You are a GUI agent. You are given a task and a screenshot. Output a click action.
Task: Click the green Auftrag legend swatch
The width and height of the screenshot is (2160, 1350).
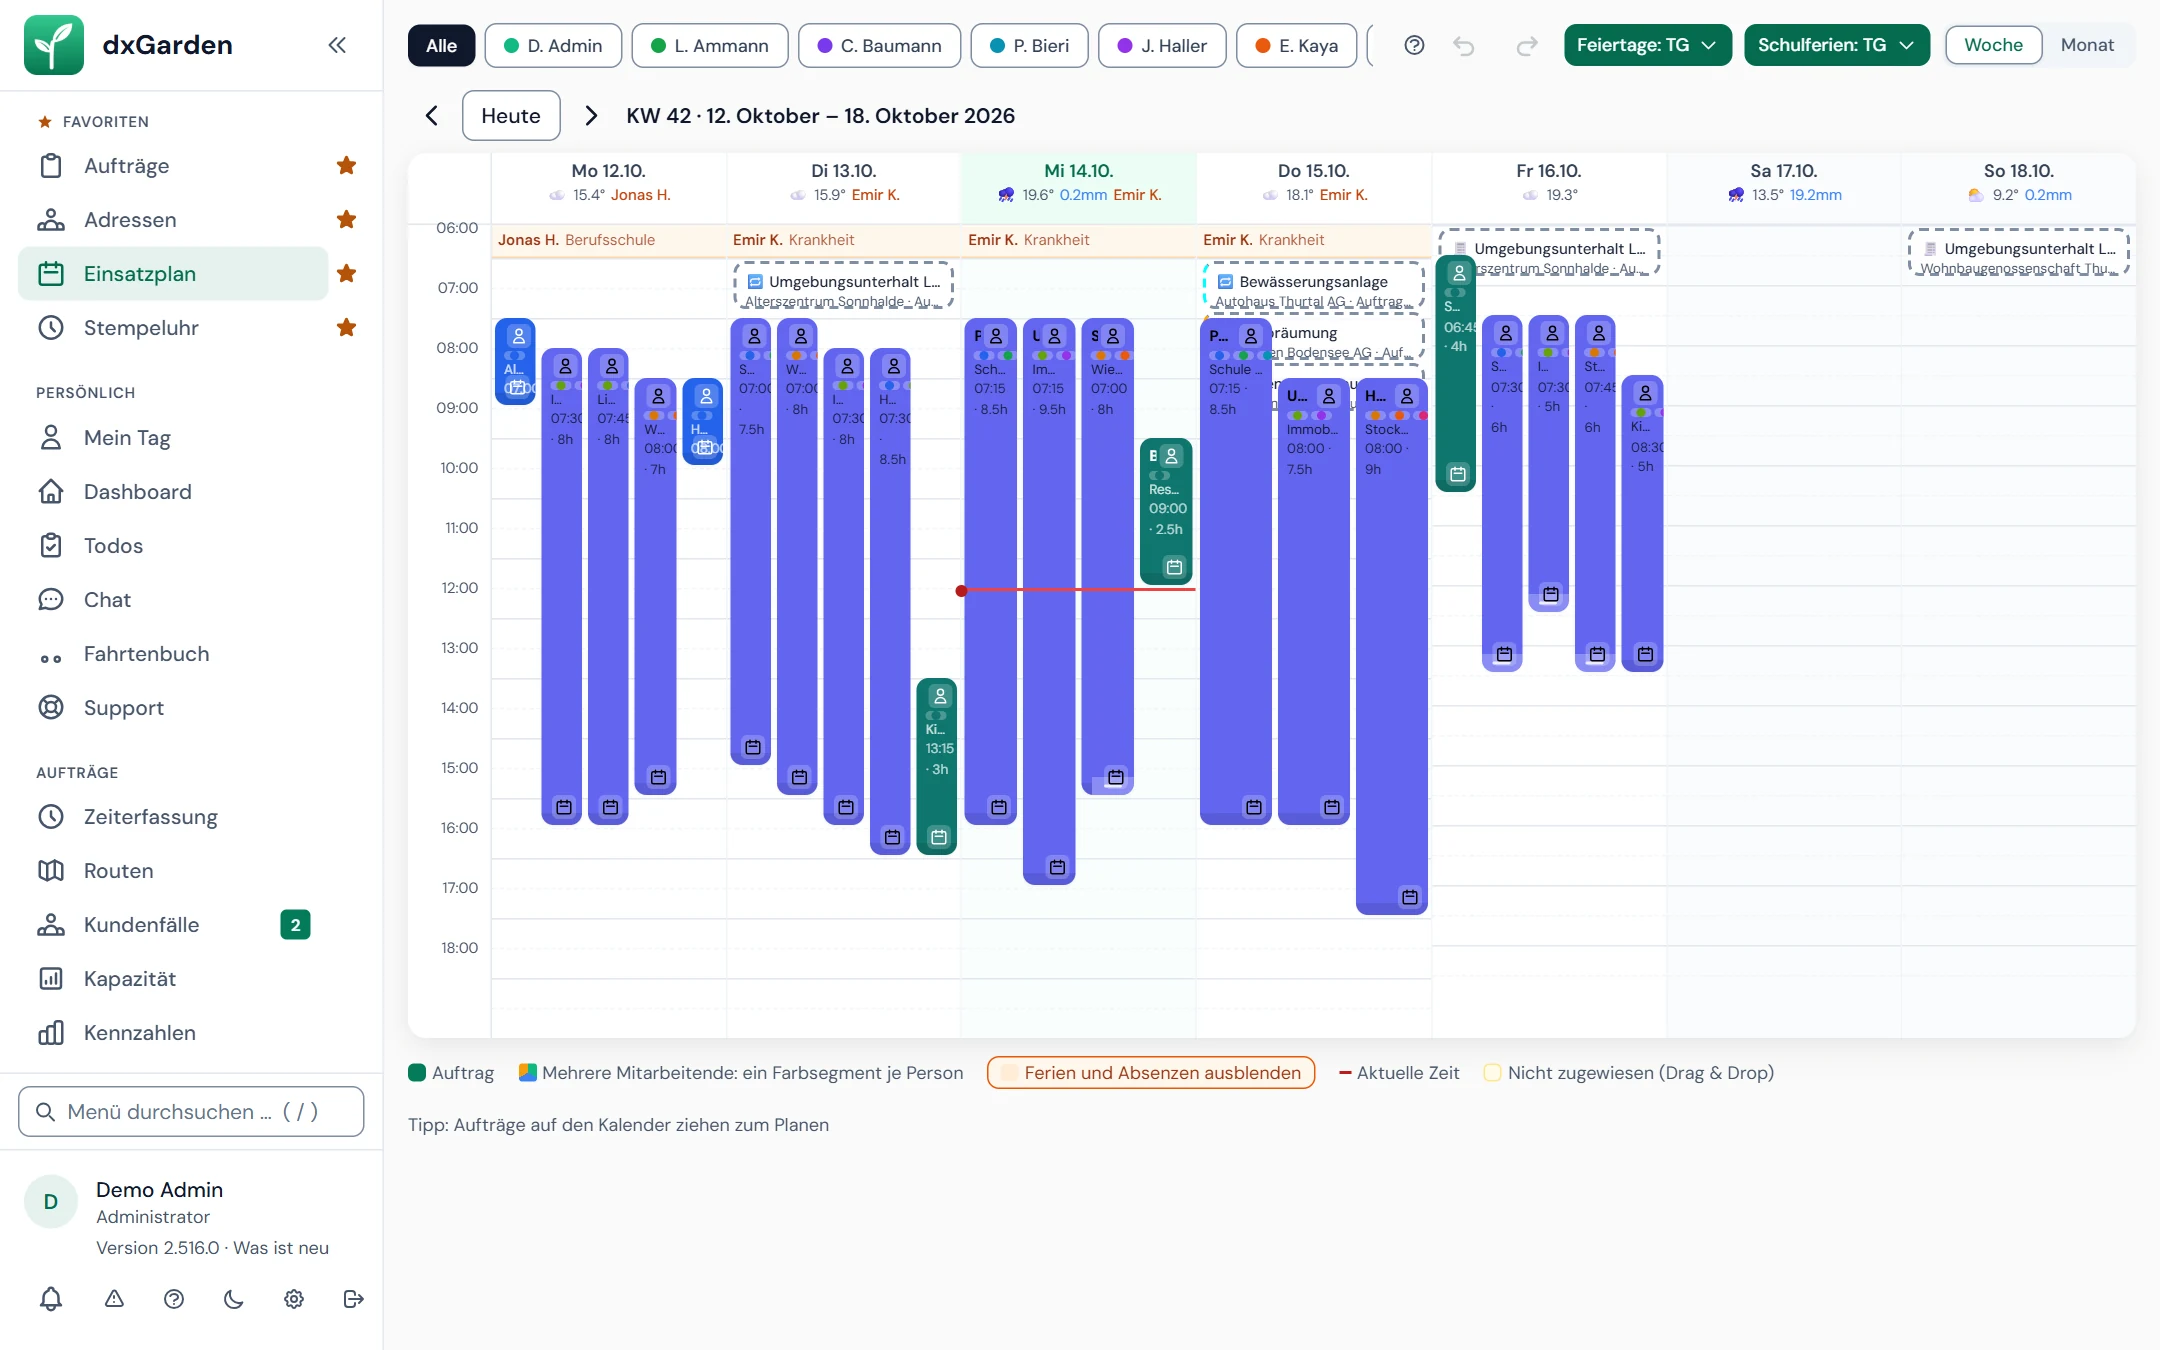point(417,1073)
